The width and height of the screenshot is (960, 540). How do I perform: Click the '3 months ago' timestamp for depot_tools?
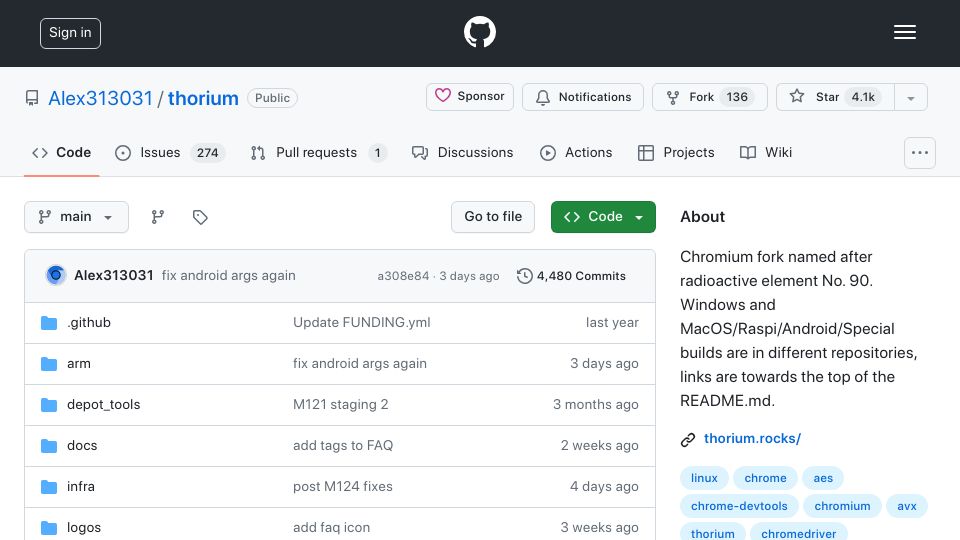coord(596,405)
